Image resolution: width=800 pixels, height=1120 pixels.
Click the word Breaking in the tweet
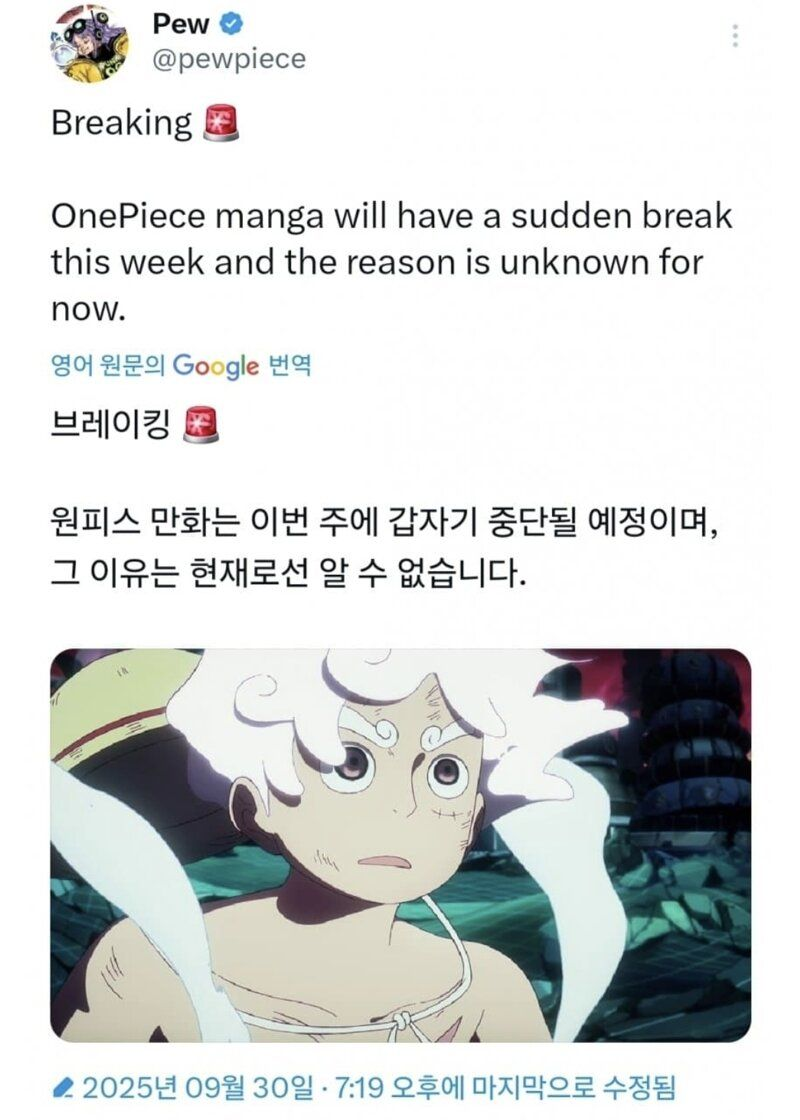[x=121, y=124]
